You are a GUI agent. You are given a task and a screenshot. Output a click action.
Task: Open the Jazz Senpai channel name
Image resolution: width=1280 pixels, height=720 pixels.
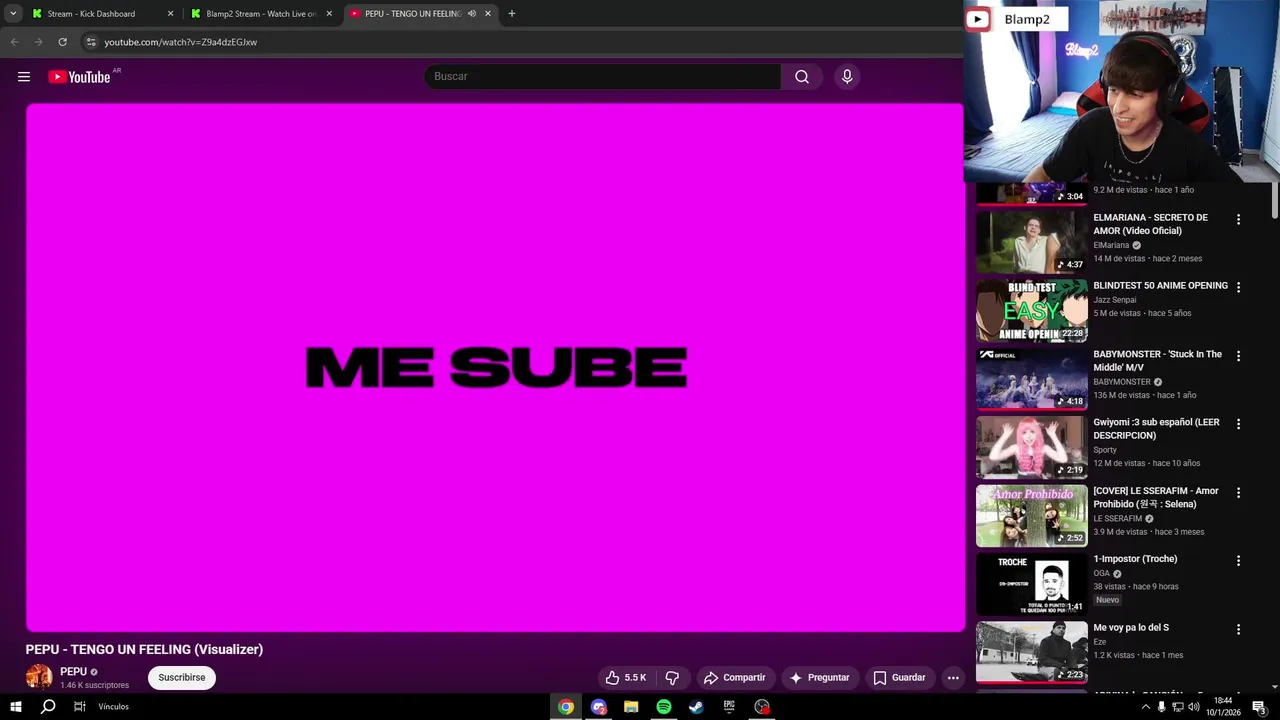[x=1115, y=300]
